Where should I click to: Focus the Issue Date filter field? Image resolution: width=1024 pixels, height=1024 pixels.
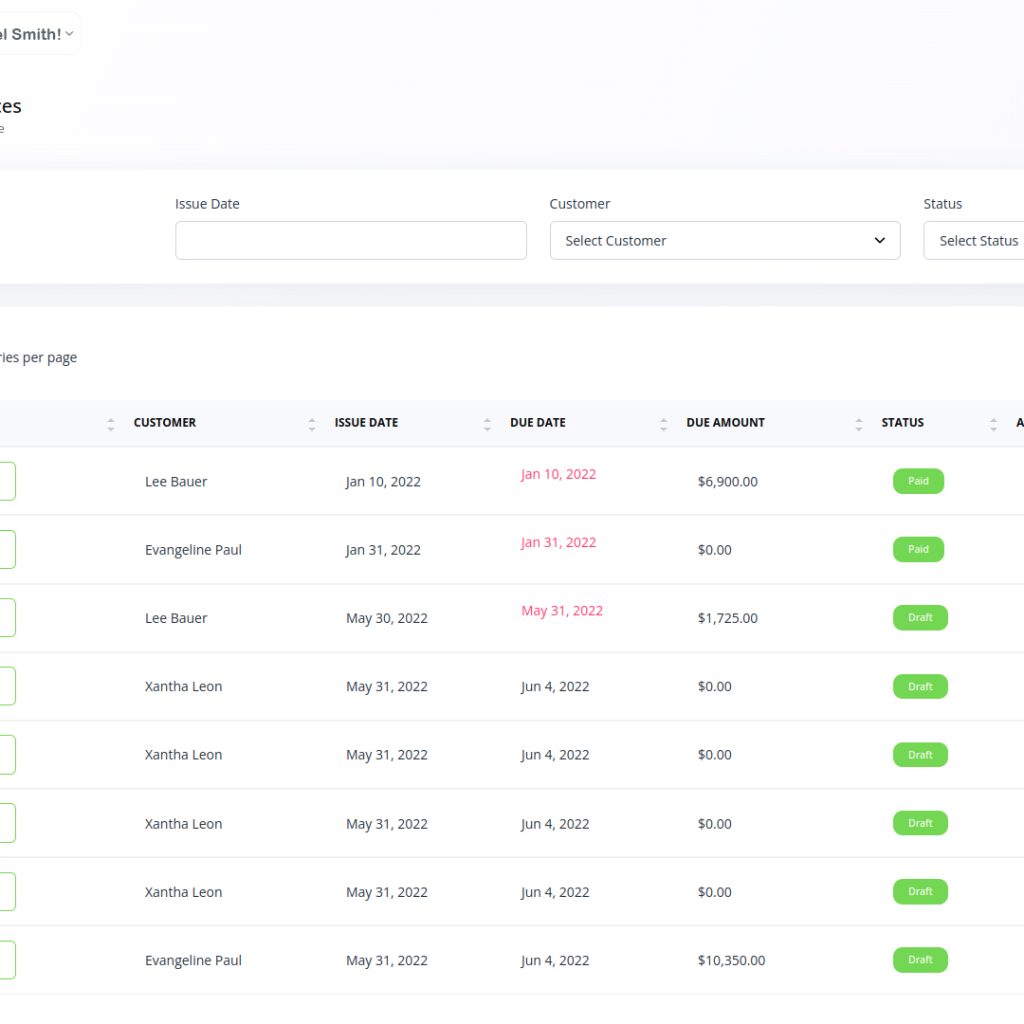[351, 241]
